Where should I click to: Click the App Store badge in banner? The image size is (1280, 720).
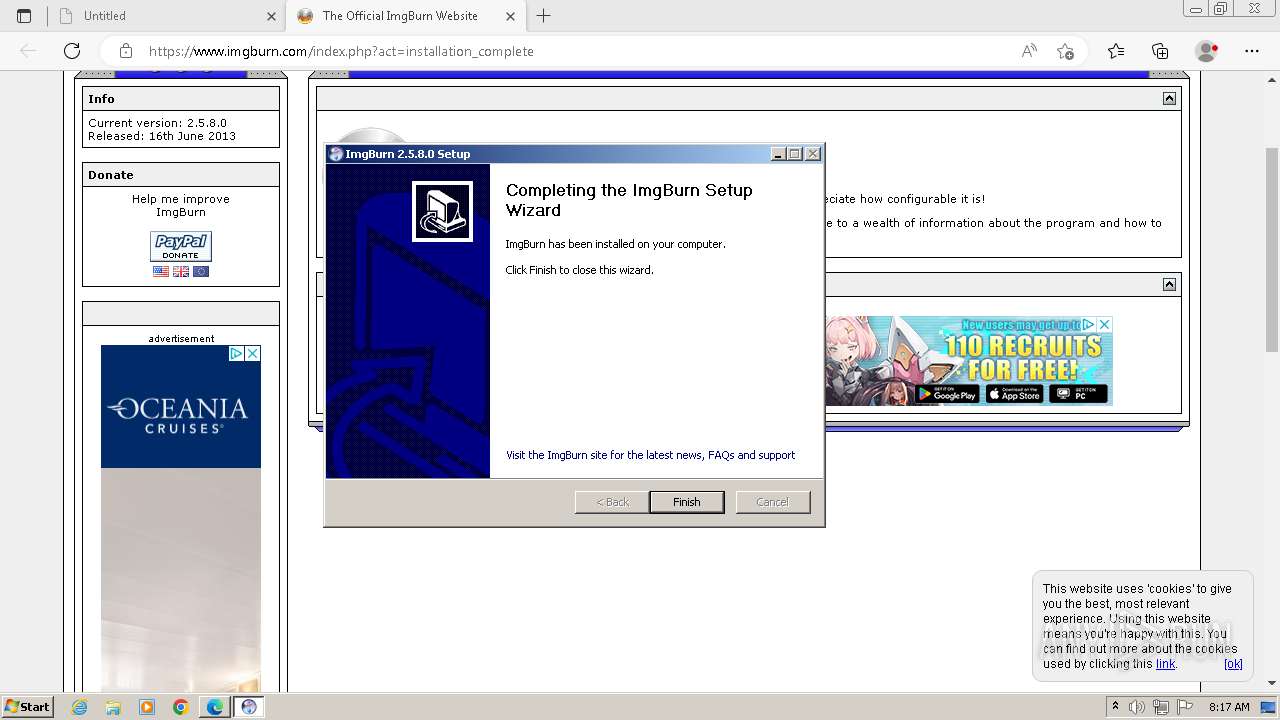tap(1015, 394)
